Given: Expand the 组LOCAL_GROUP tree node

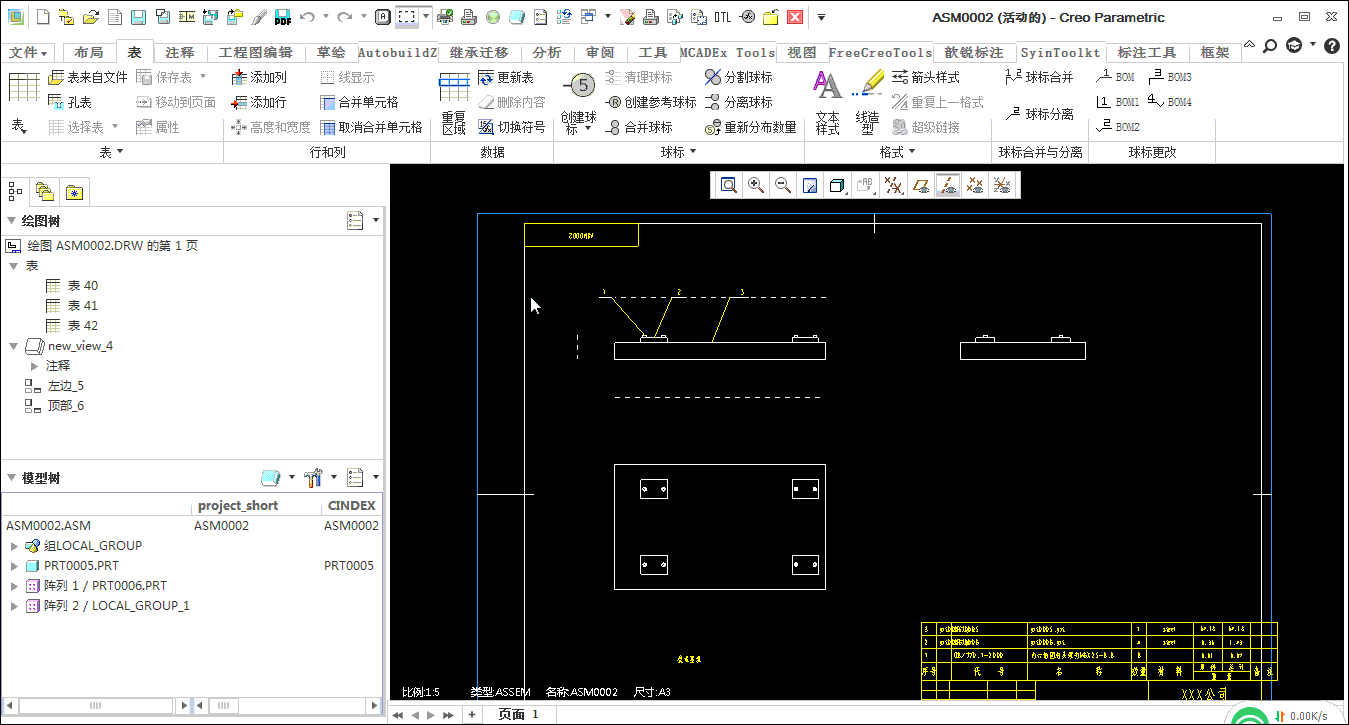Looking at the screenshot, I should coord(14,546).
